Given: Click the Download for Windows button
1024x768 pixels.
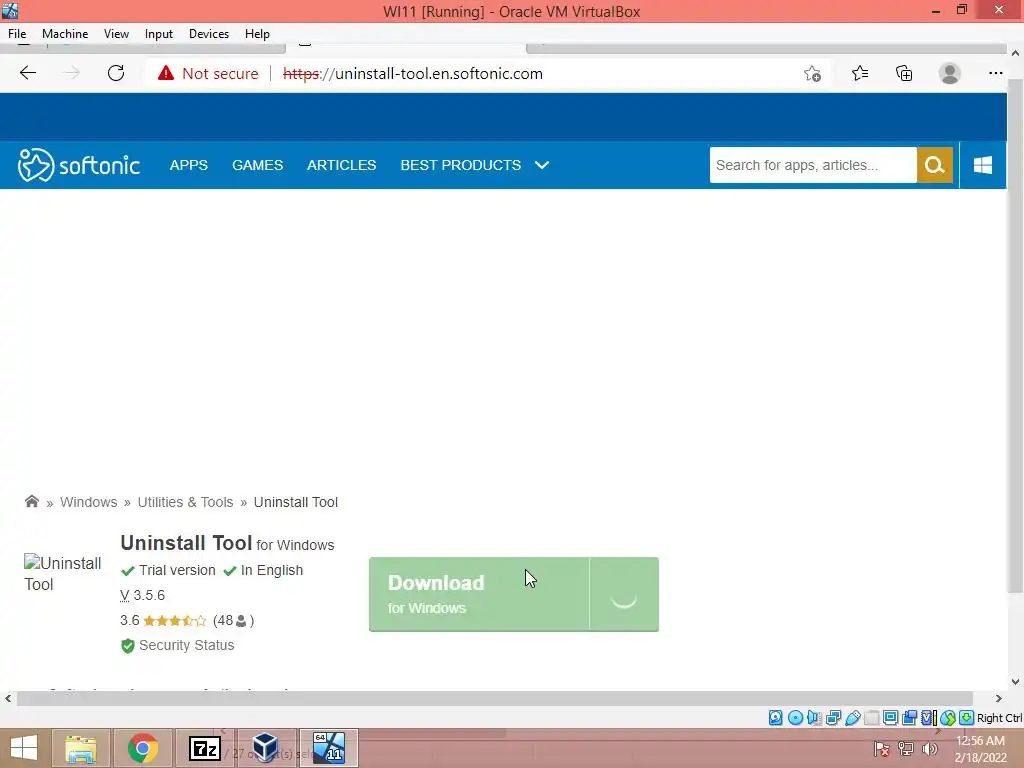Looking at the screenshot, I should [x=479, y=594].
